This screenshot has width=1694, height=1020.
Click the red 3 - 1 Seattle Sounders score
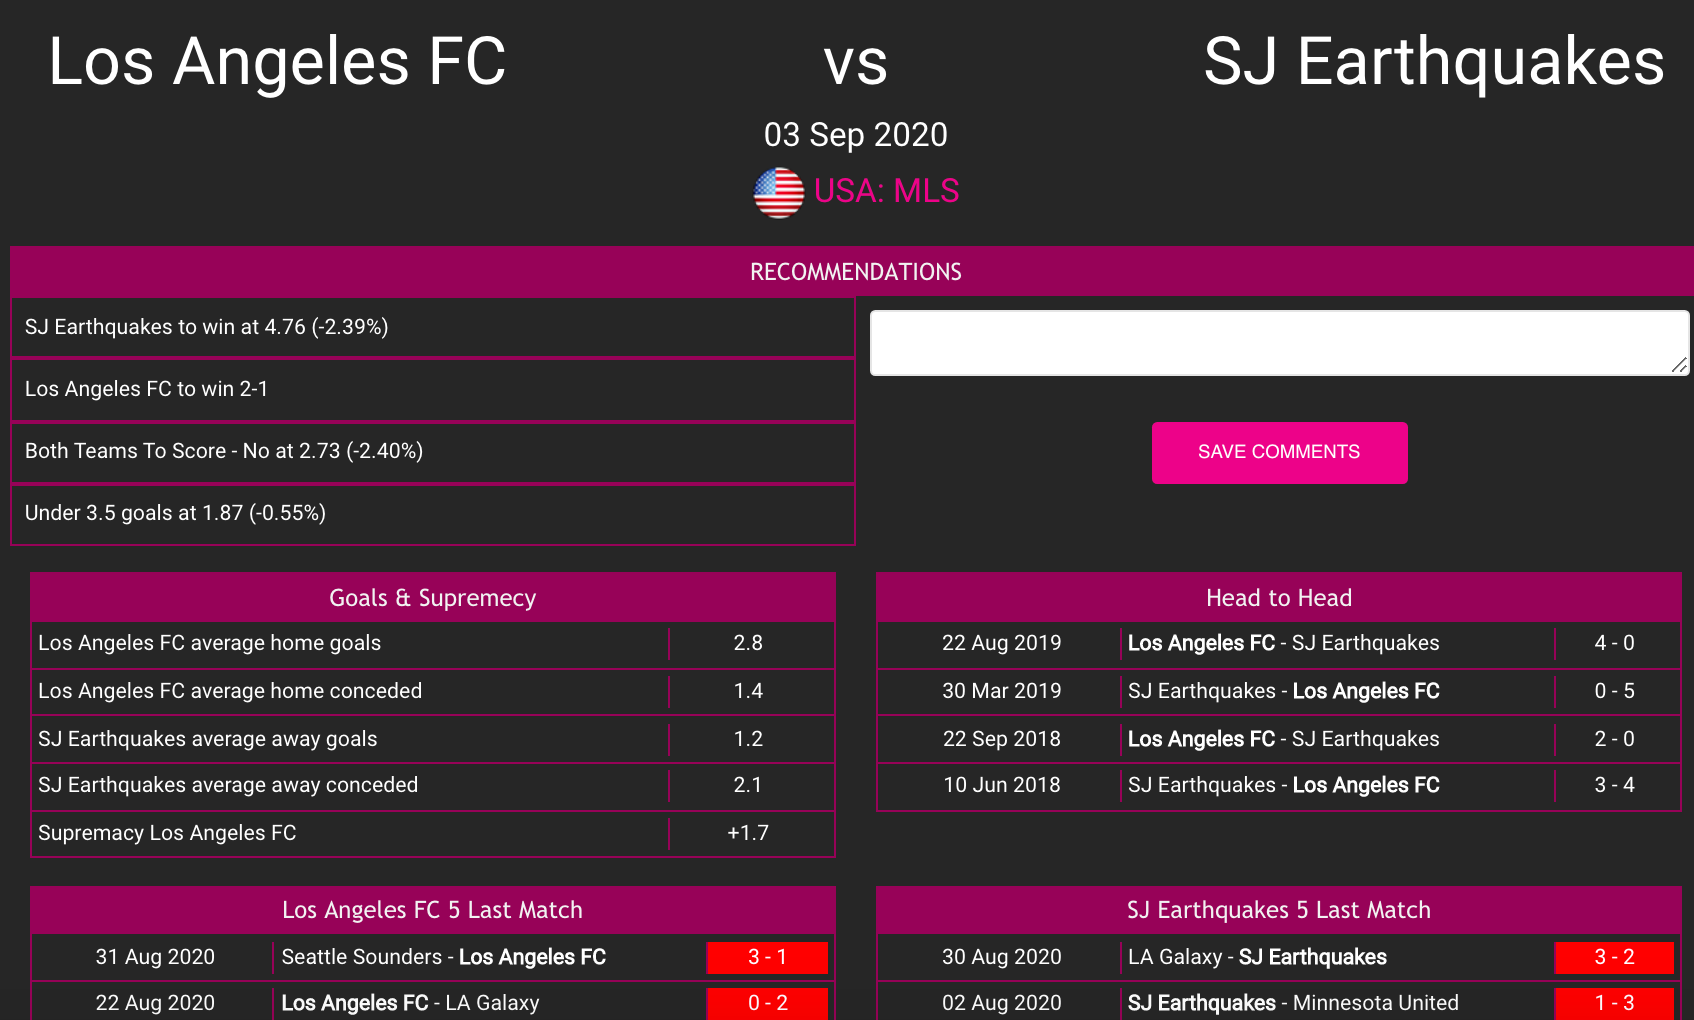pyautogui.click(x=767, y=957)
